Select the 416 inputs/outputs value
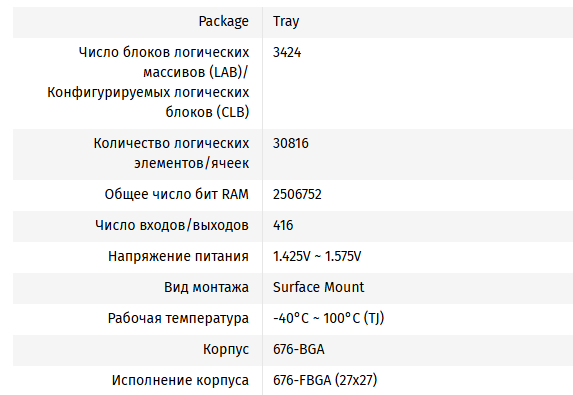 click(283, 225)
